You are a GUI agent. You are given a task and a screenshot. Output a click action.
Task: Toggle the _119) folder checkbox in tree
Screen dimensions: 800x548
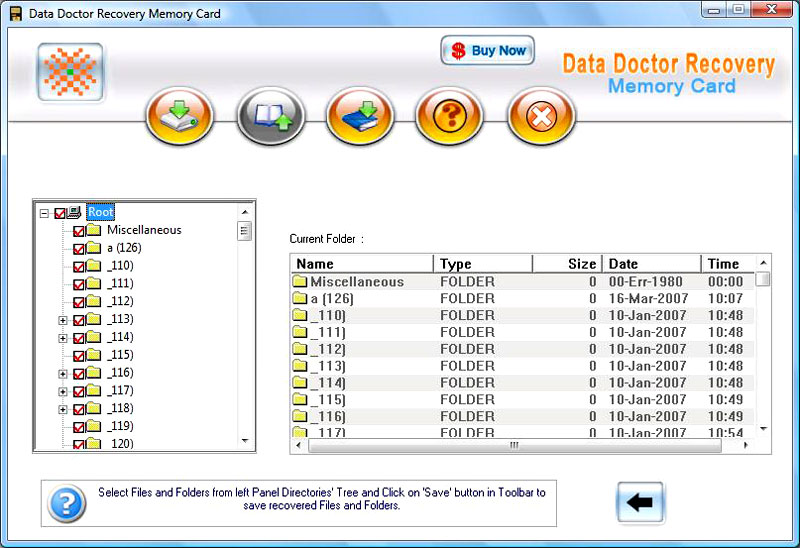79,427
